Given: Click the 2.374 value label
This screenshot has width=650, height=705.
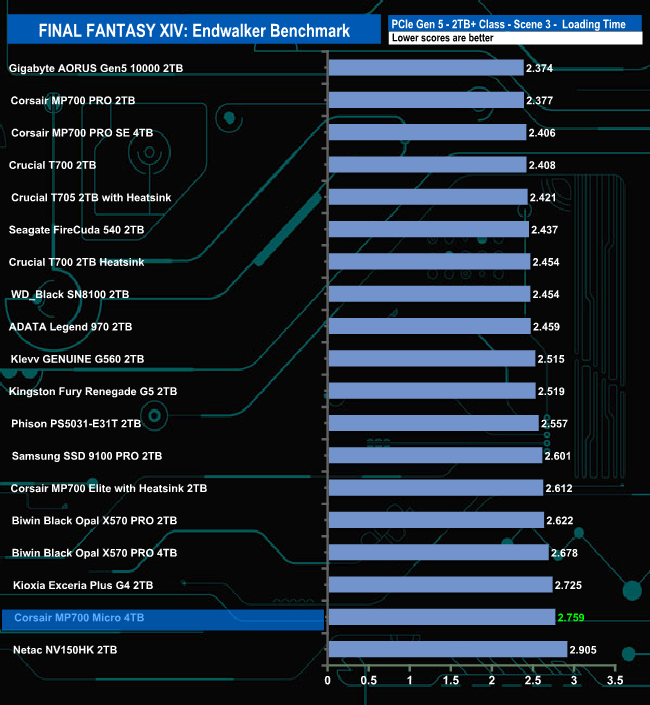Looking at the screenshot, I should coord(539,68).
